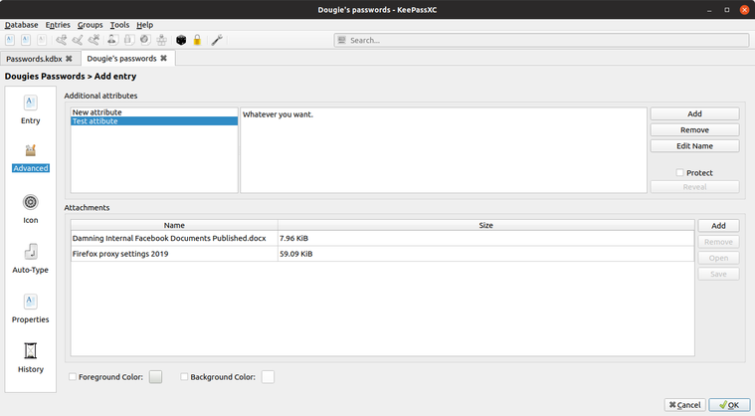Toggle the Background Color checkbox
755x416 pixels.
click(x=184, y=377)
